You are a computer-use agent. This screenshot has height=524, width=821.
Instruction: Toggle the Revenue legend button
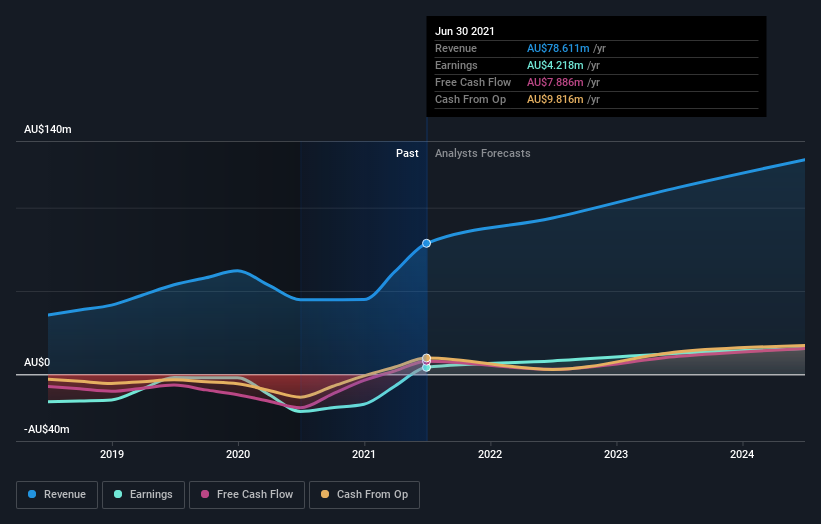[57, 495]
